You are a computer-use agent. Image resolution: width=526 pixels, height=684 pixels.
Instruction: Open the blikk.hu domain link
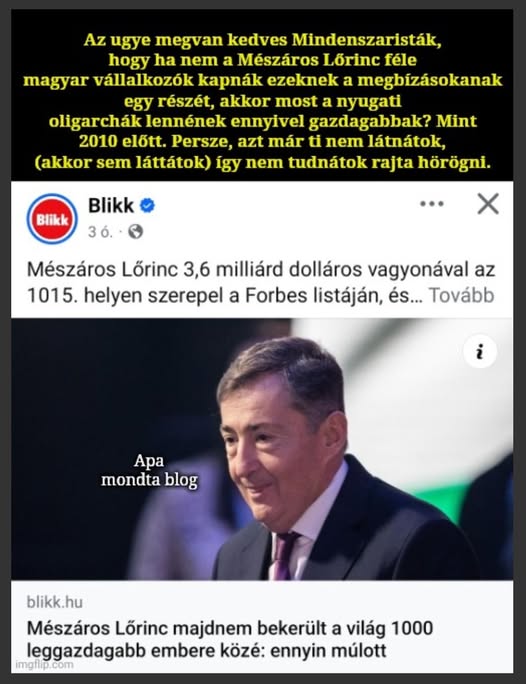click(55, 602)
